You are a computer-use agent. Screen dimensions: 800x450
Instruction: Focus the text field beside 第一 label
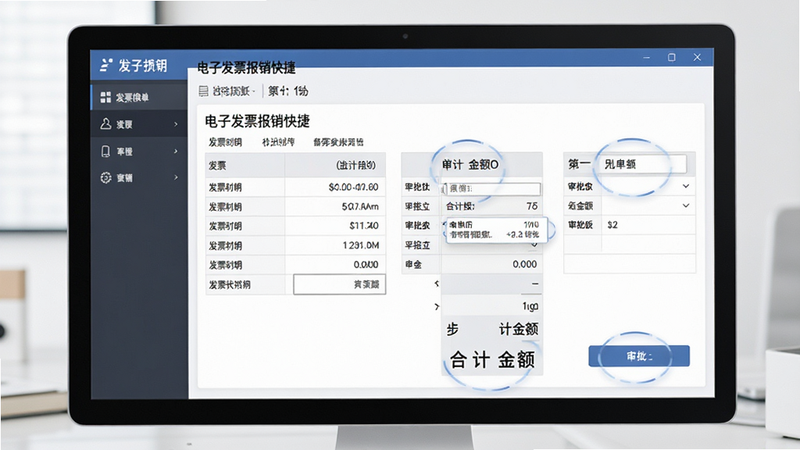tap(643, 164)
